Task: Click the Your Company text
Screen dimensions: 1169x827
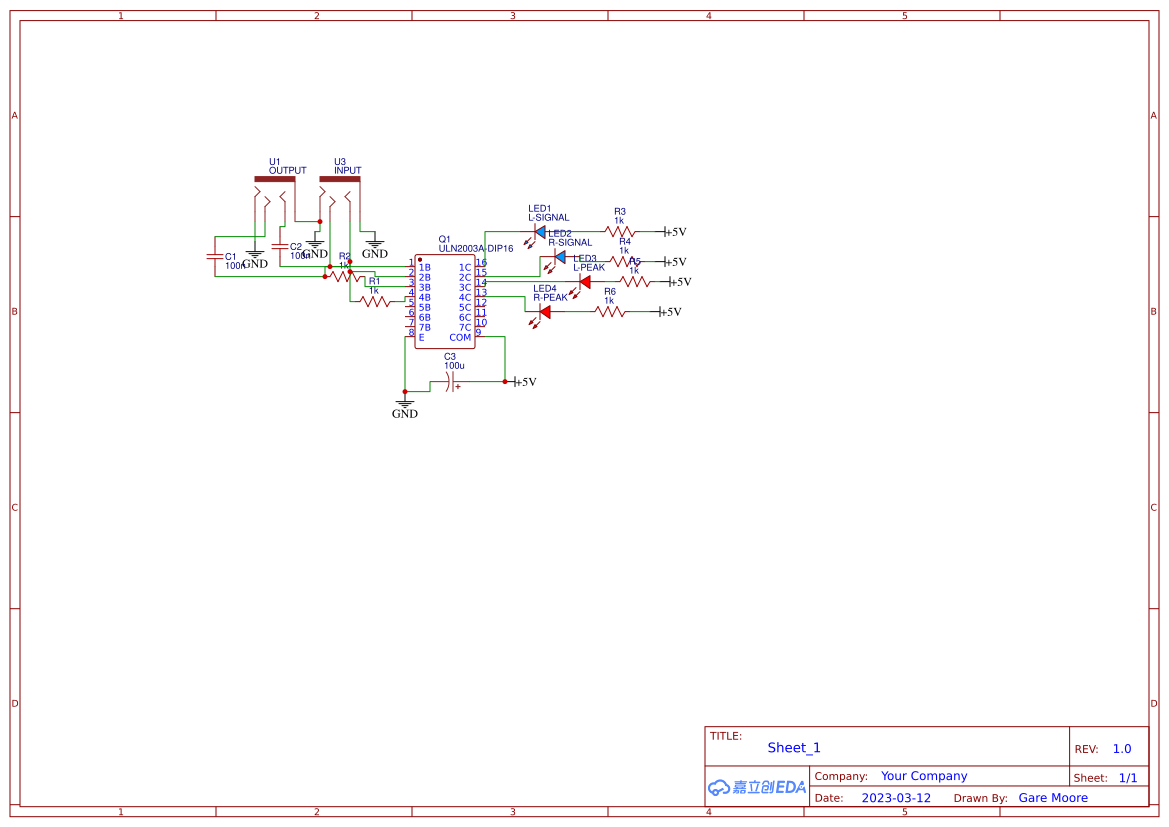Action: (923, 775)
